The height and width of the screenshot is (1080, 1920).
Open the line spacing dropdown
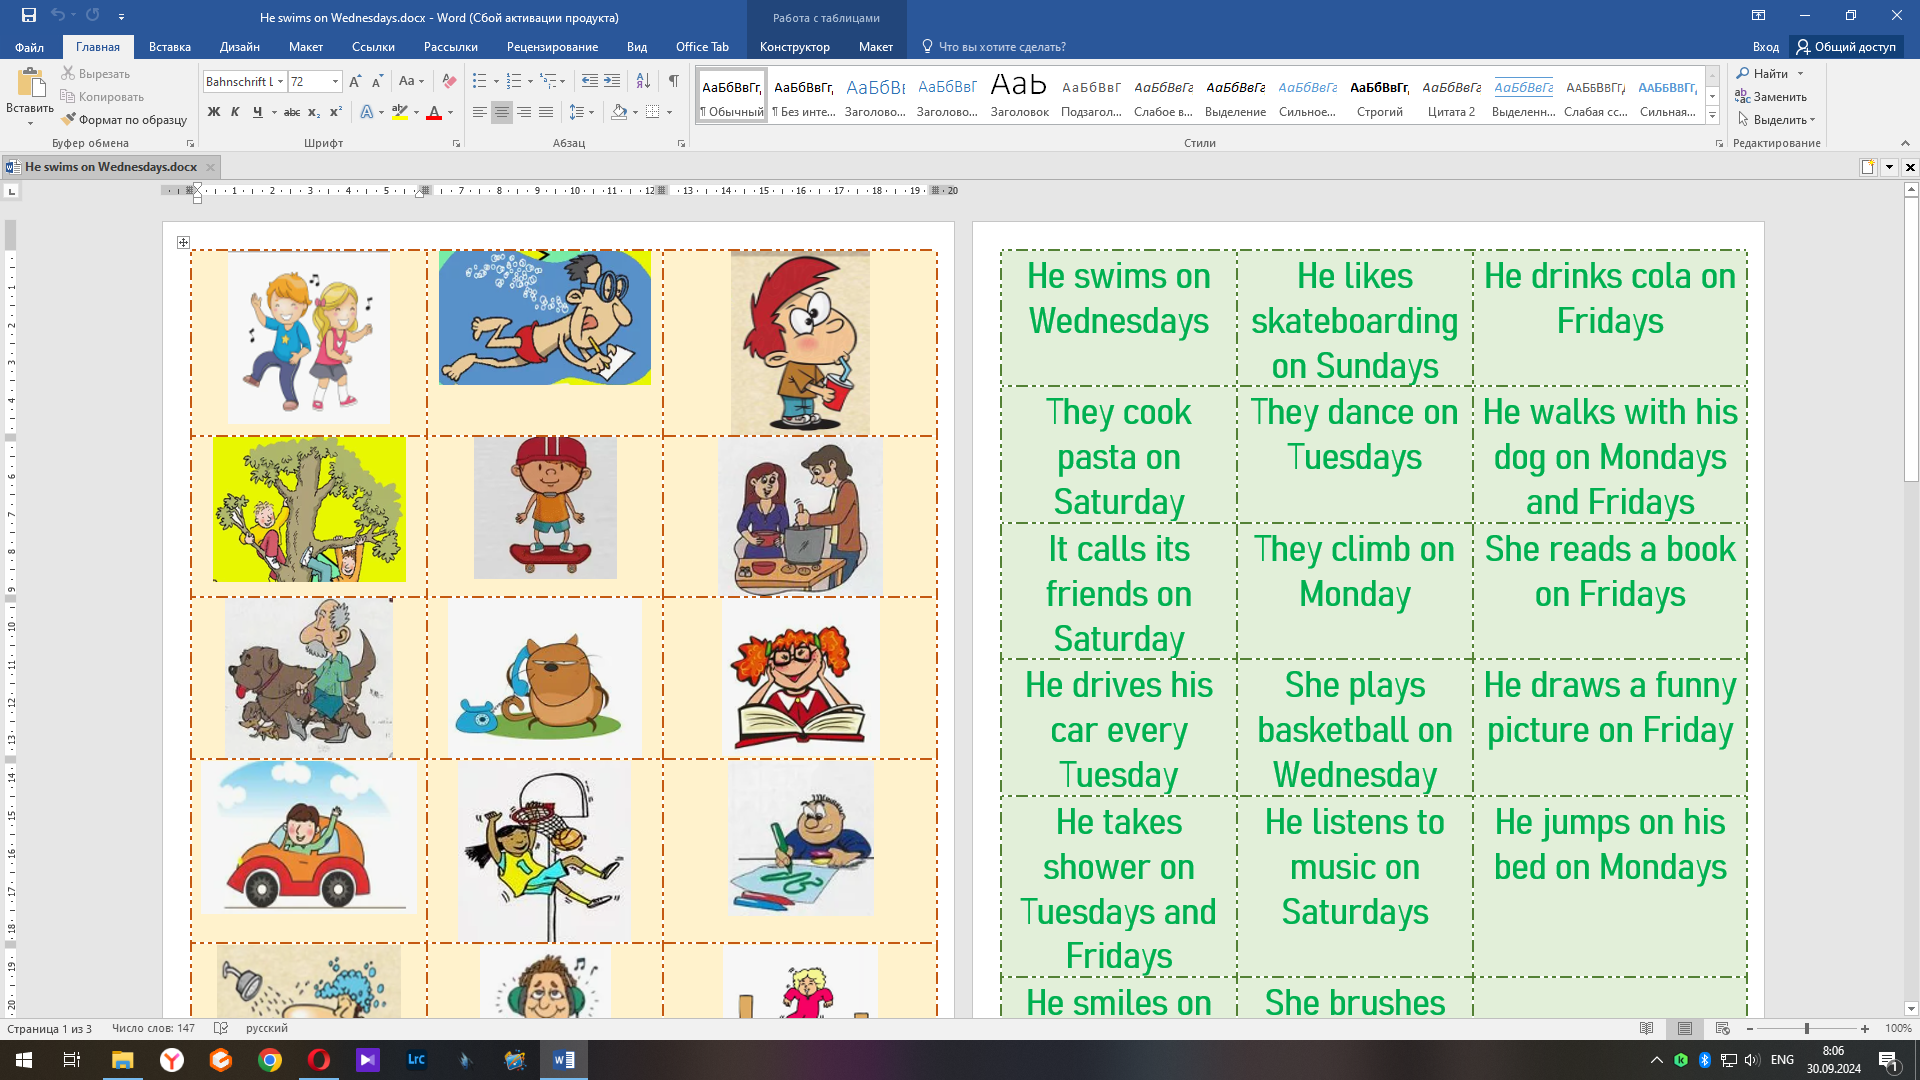pos(581,112)
